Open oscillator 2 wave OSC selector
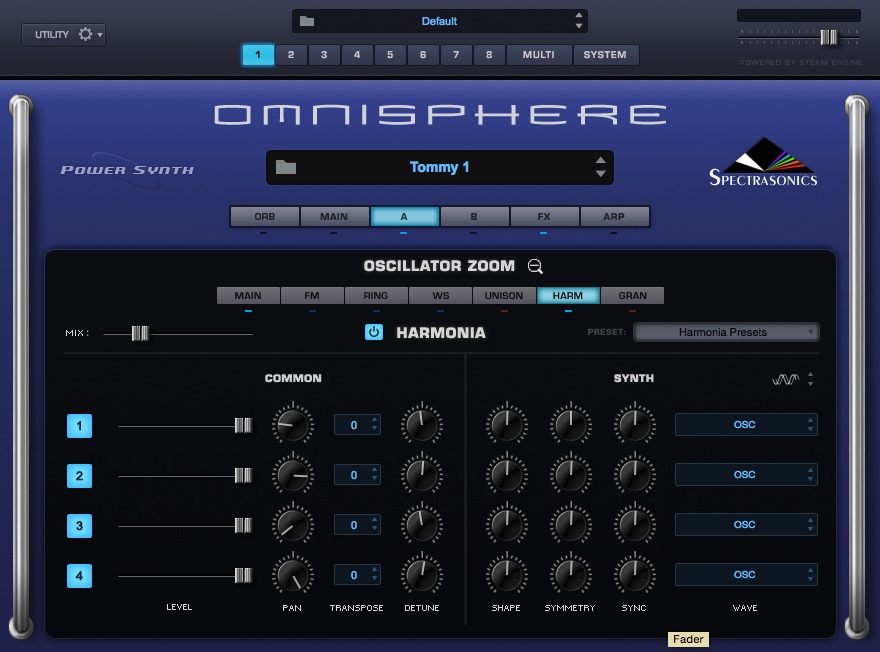This screenshot has height=652, width=880. coord(746,475)
